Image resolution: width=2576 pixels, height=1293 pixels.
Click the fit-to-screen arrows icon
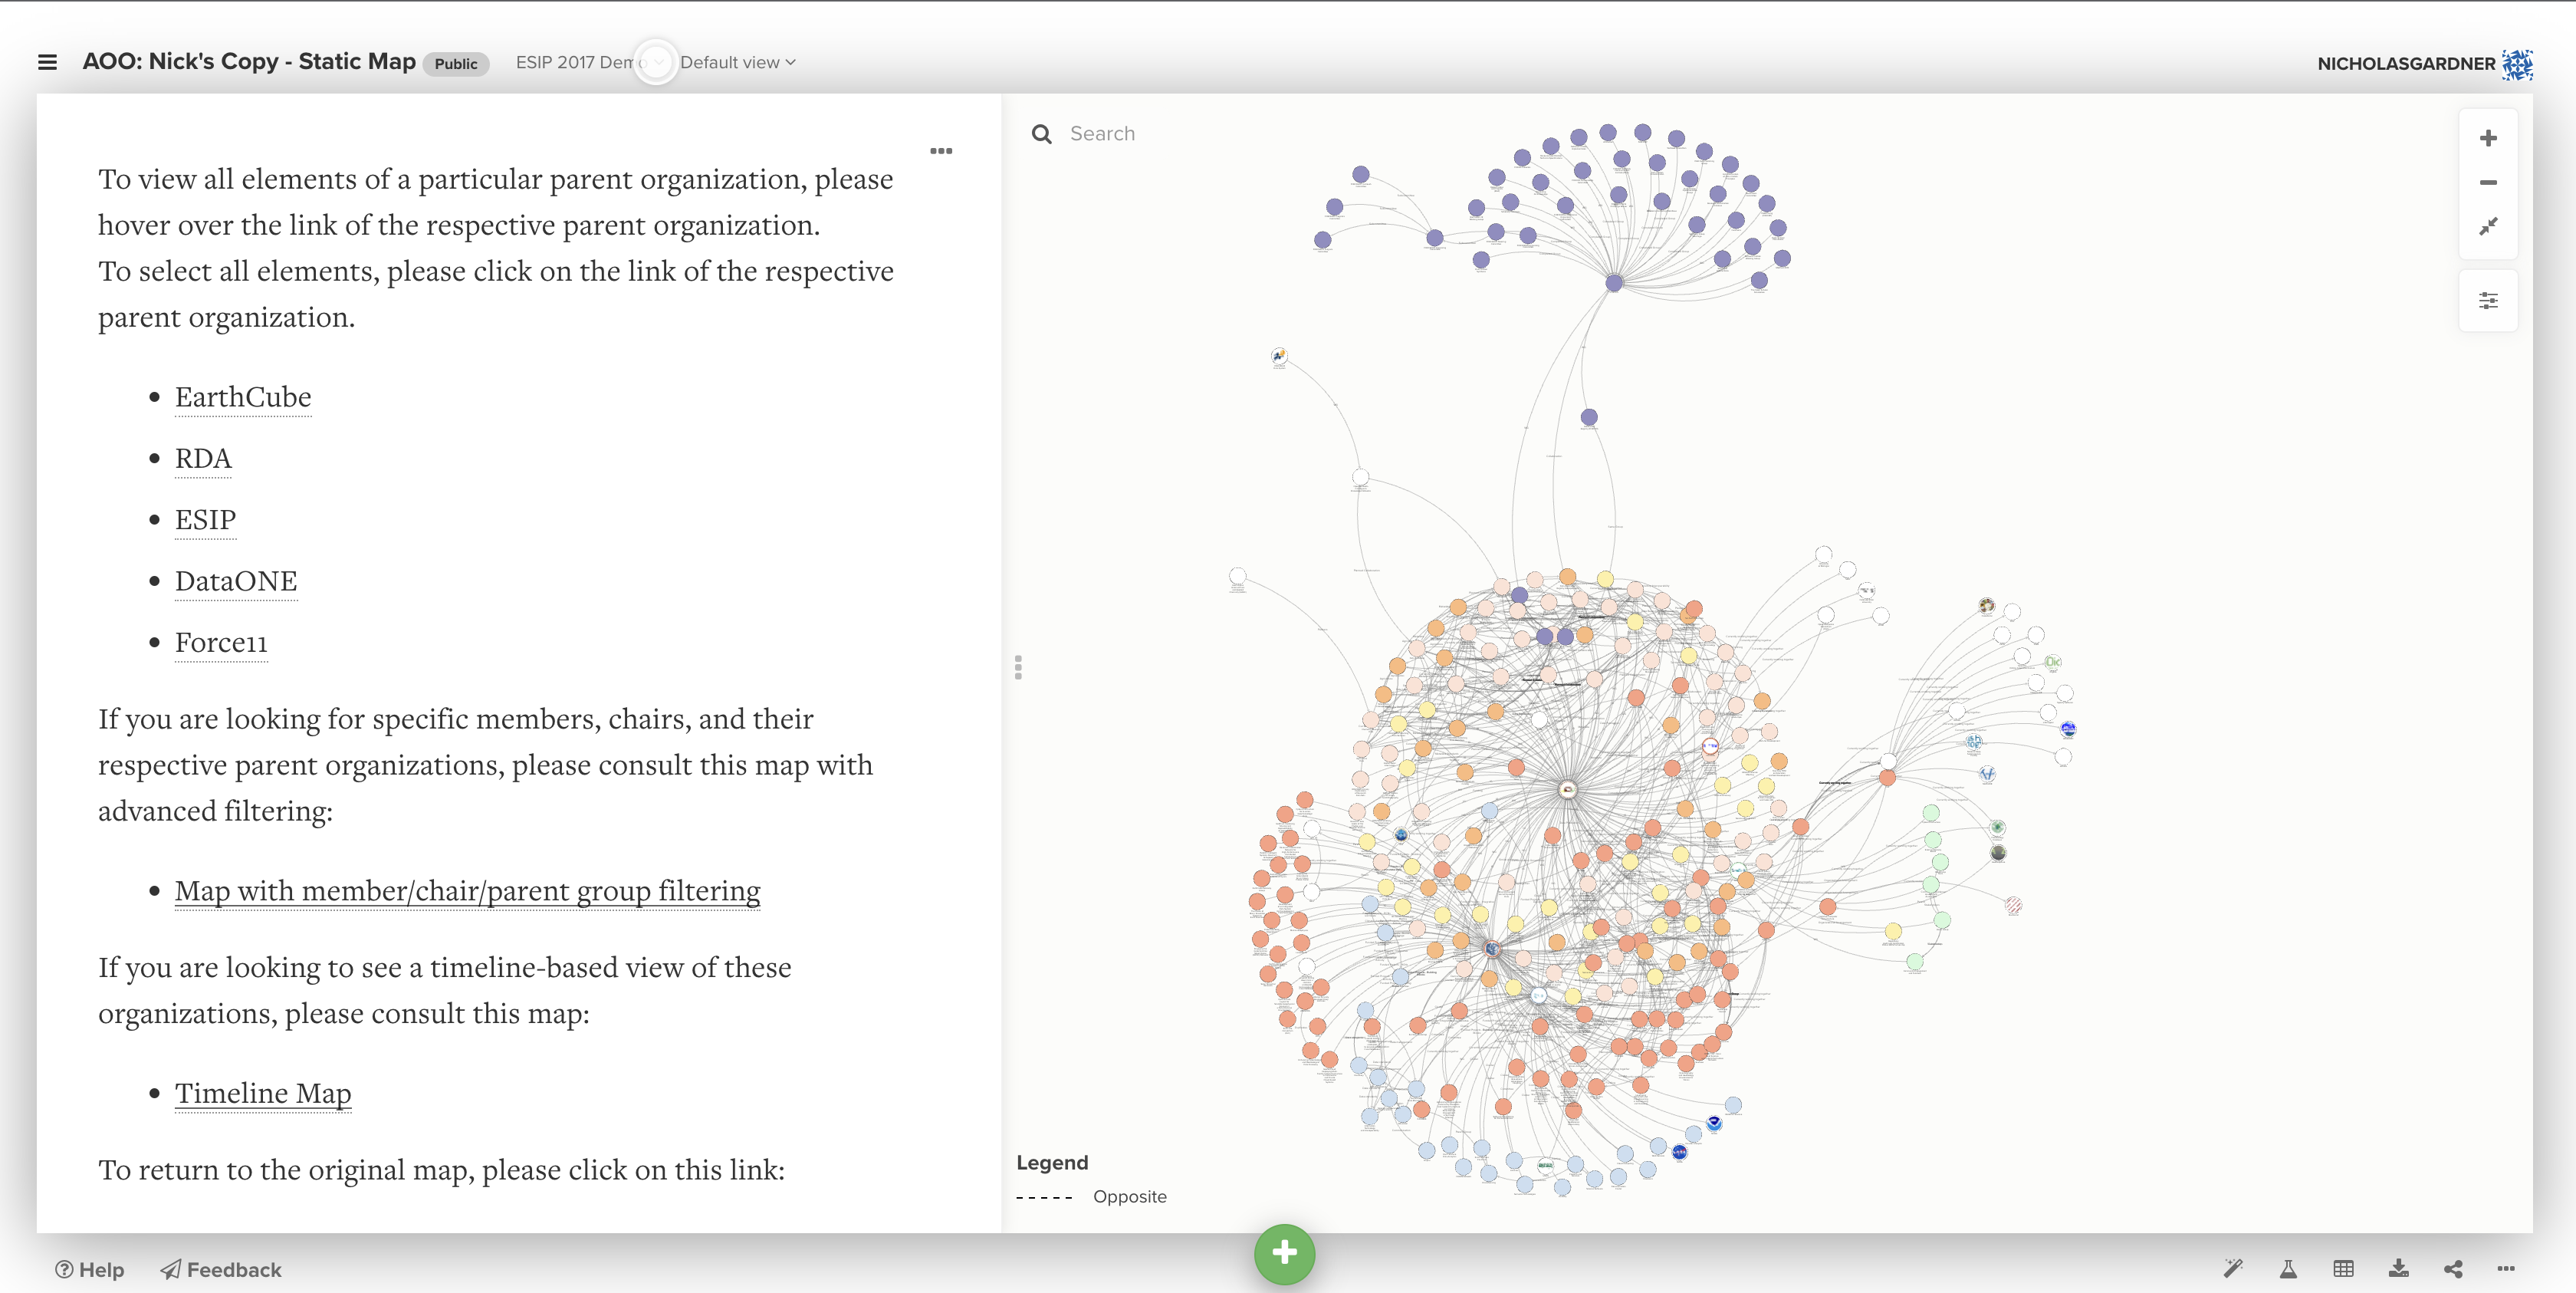(x=2488, y=227)
